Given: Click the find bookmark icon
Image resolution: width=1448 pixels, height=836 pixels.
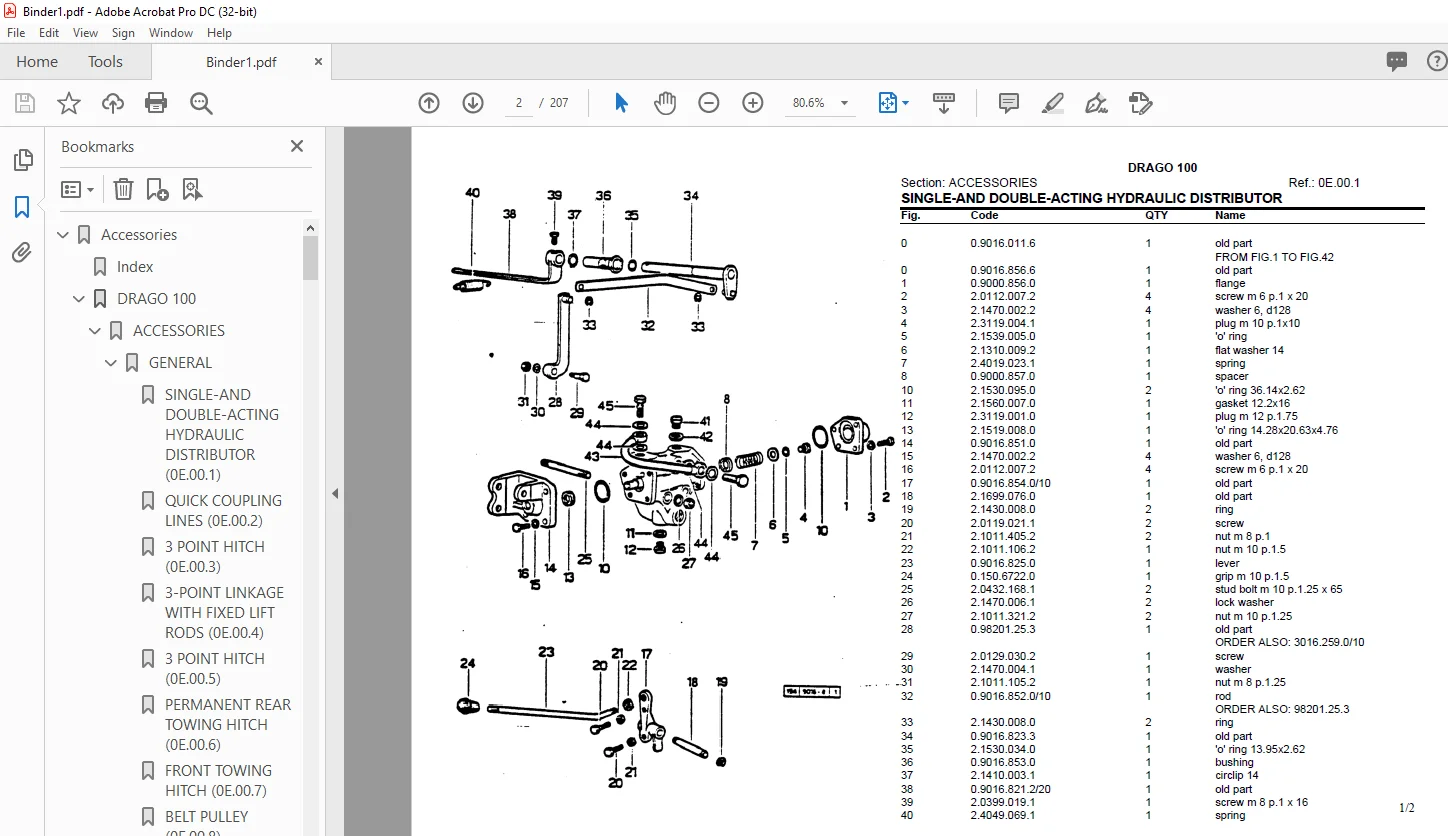Looking at the screenshot, I should click(192, 189).
